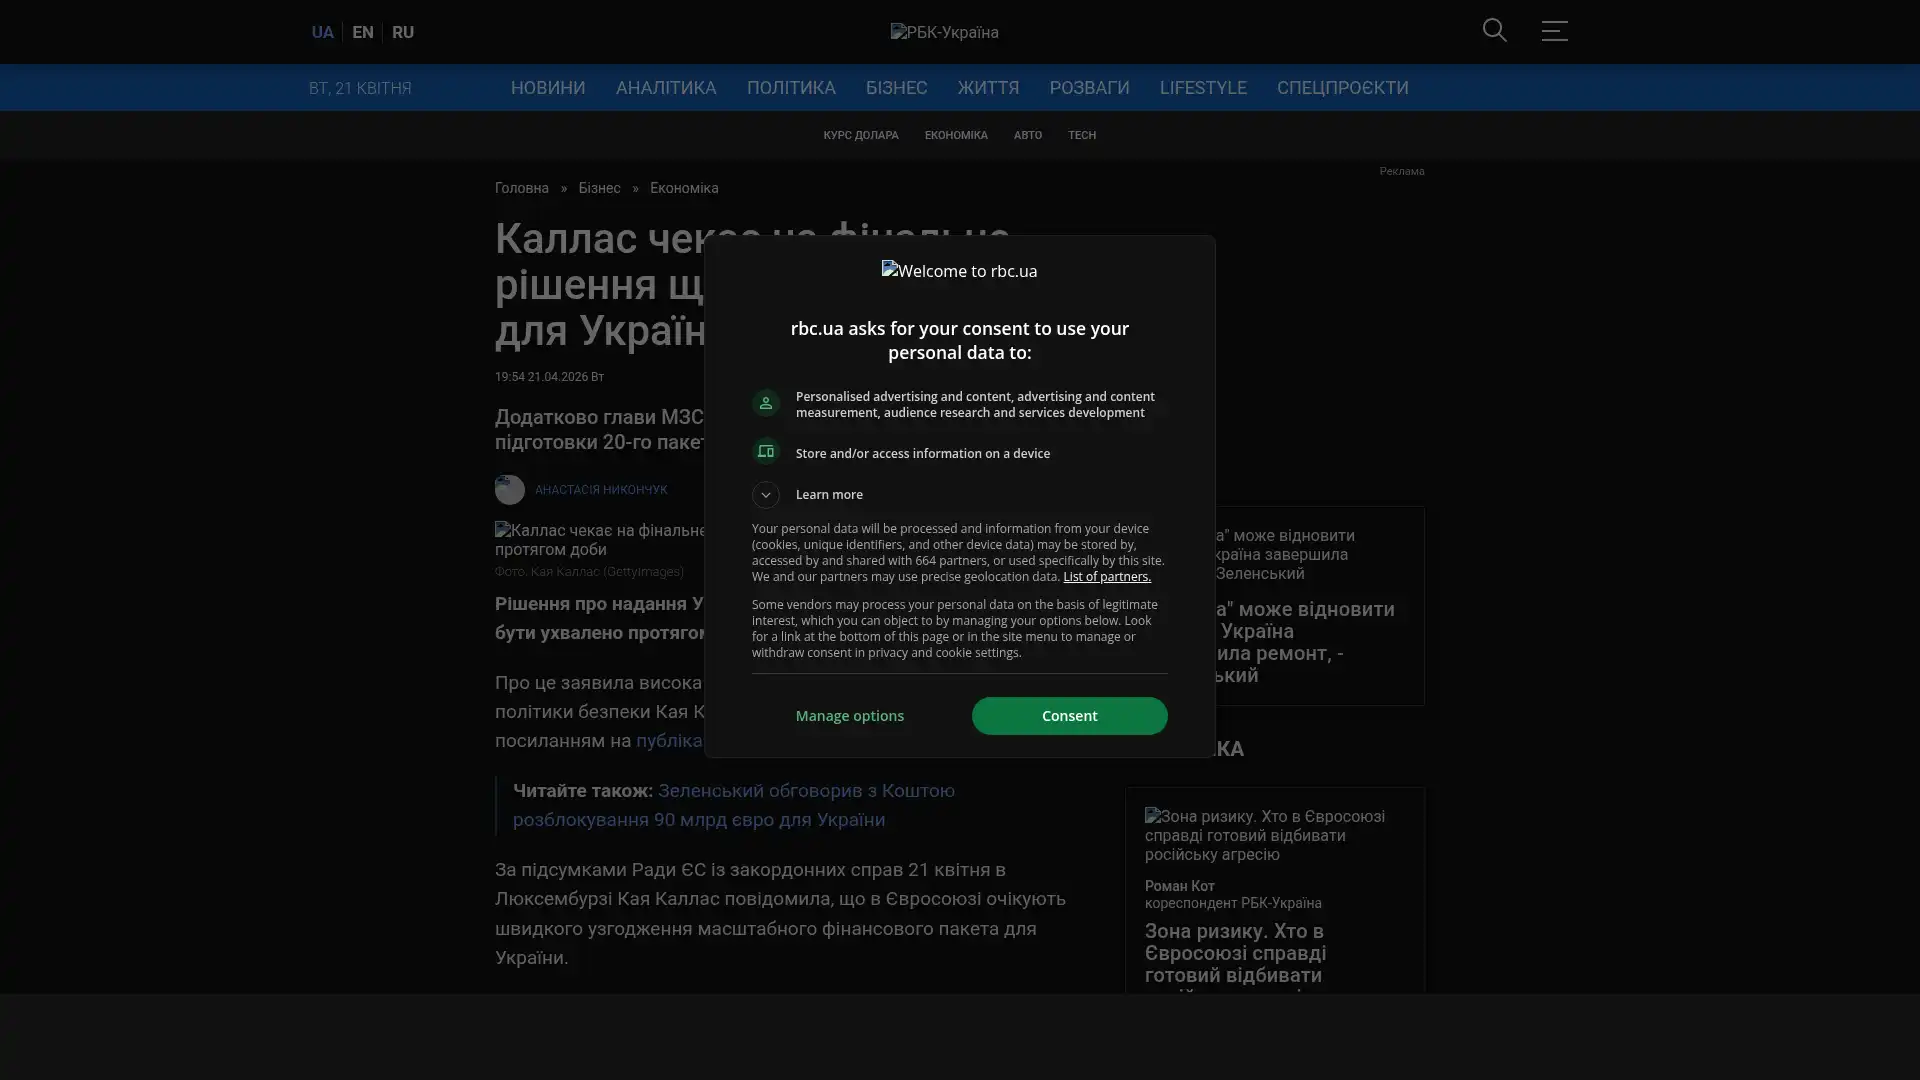This screenshot has height=1080, width=1920.
Task: Open the НОВИНИ menu item
Action: (548, 88)
